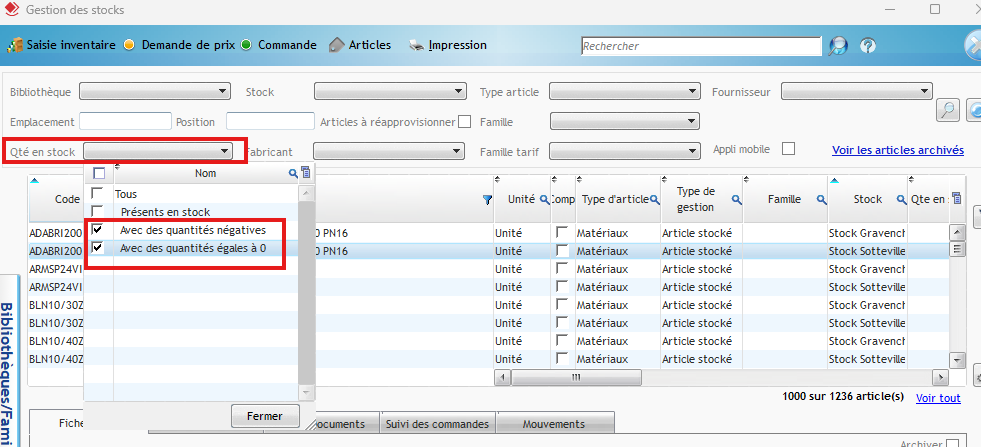Toggle Comp checkbox in Stock Sotteville BLN10/40Z row

point(562,359)
